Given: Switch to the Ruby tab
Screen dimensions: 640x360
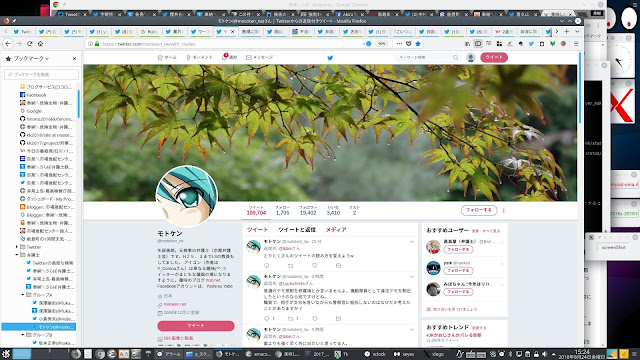Looking at the screenshot, I should (x=150, y=31).
